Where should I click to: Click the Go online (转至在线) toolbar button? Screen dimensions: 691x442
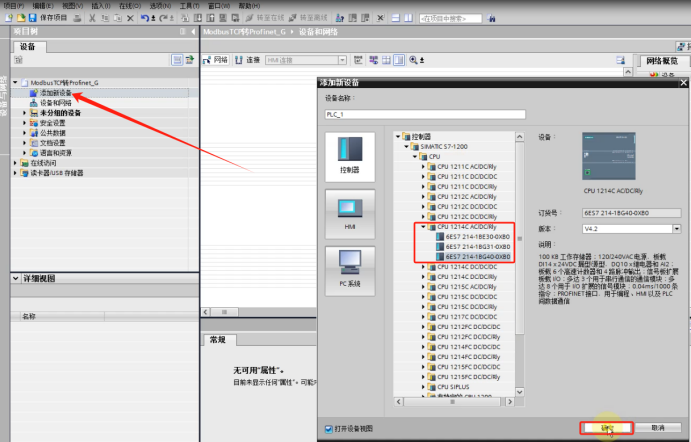tap(264, 18)
